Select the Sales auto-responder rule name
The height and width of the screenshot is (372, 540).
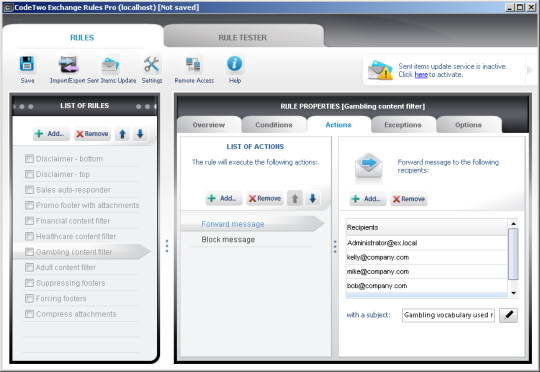tap(73, 190)
